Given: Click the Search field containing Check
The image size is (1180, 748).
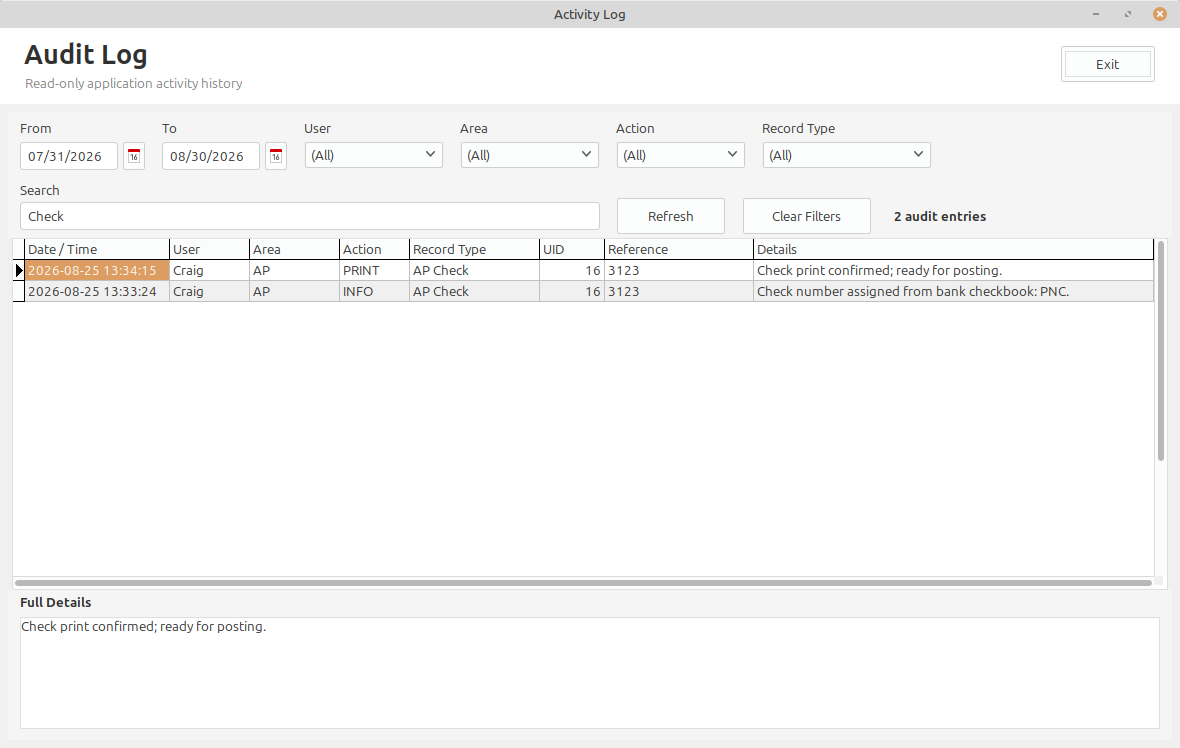Looking at the screenshot, I should [x=309, y=216].
